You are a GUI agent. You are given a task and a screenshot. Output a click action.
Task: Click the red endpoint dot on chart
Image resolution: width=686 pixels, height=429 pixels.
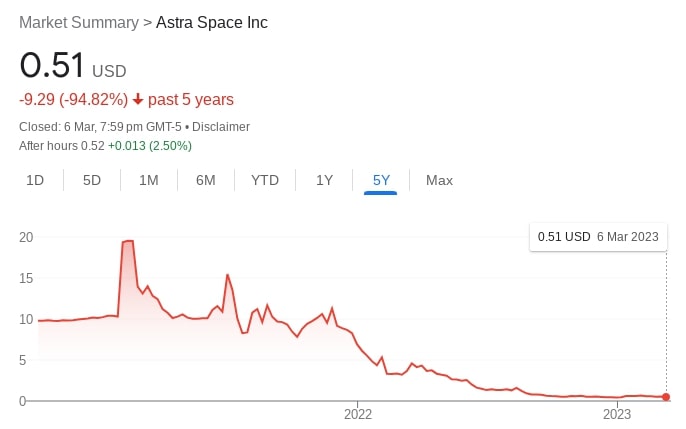666,398
